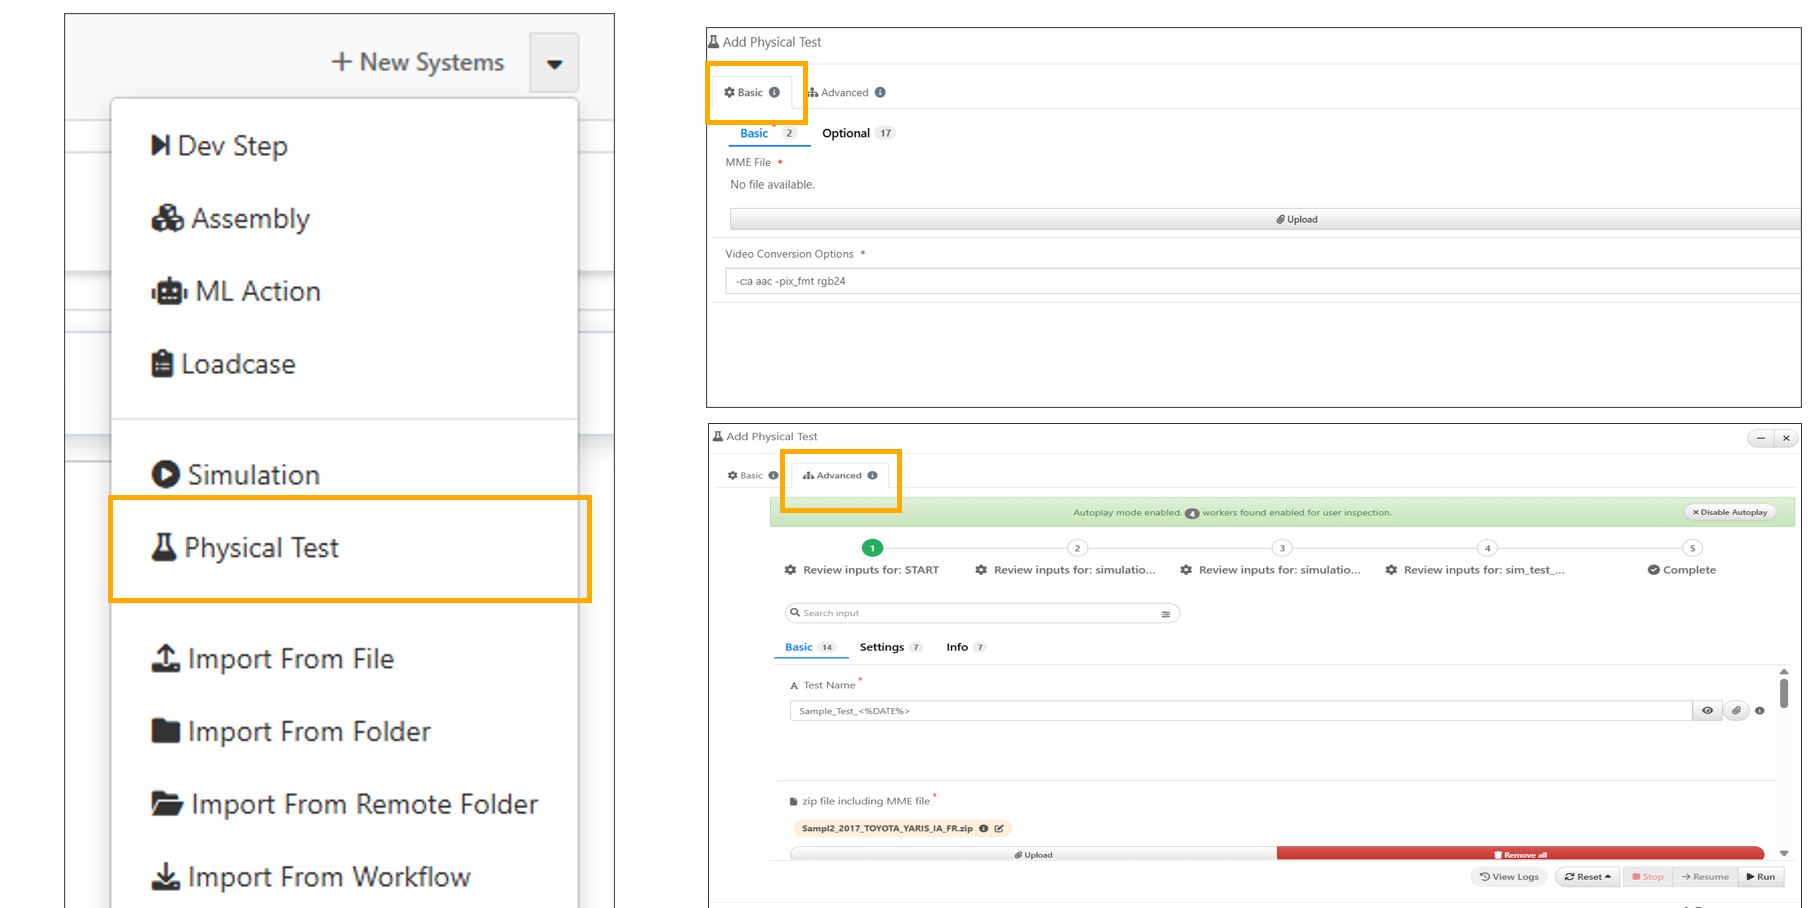Click the eye icon beside Test Name field
The height and width of the screenshot is (908, 1809).
1707,711
